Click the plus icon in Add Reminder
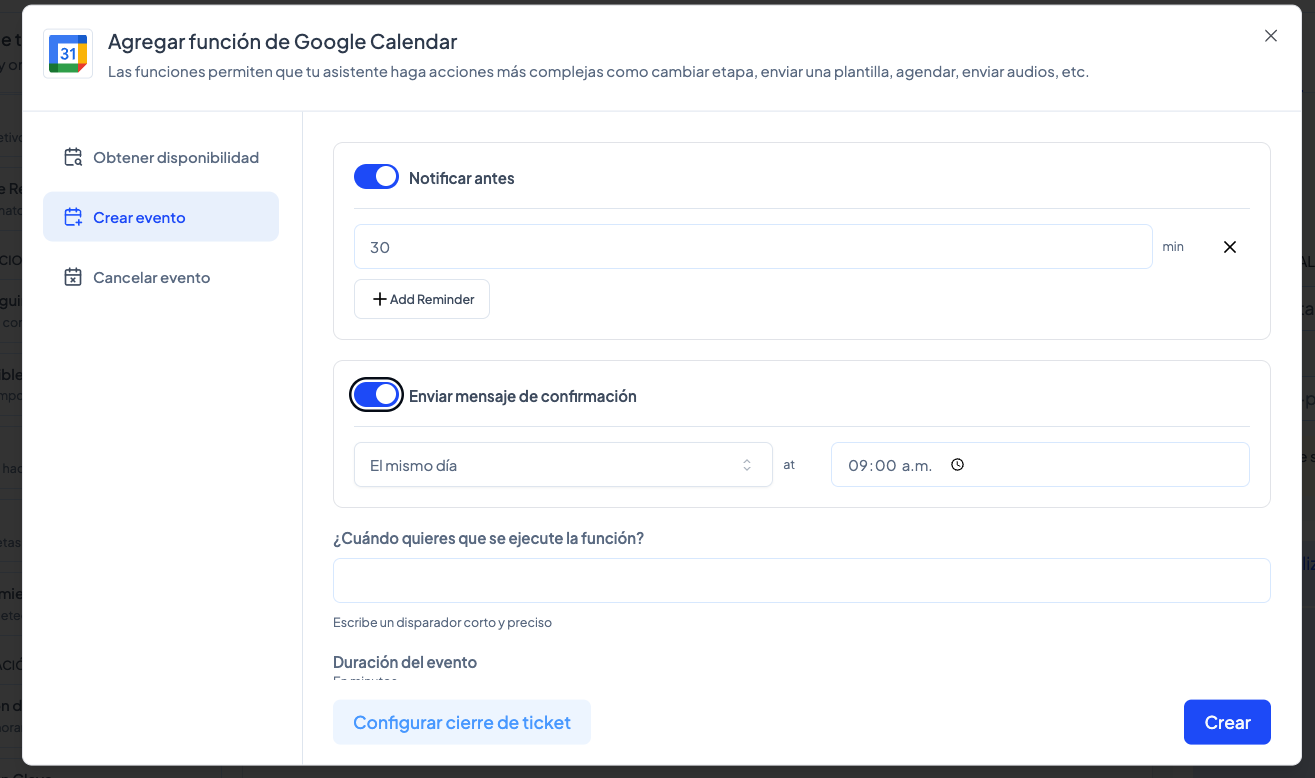1315x778 pixels. point(379,299)
